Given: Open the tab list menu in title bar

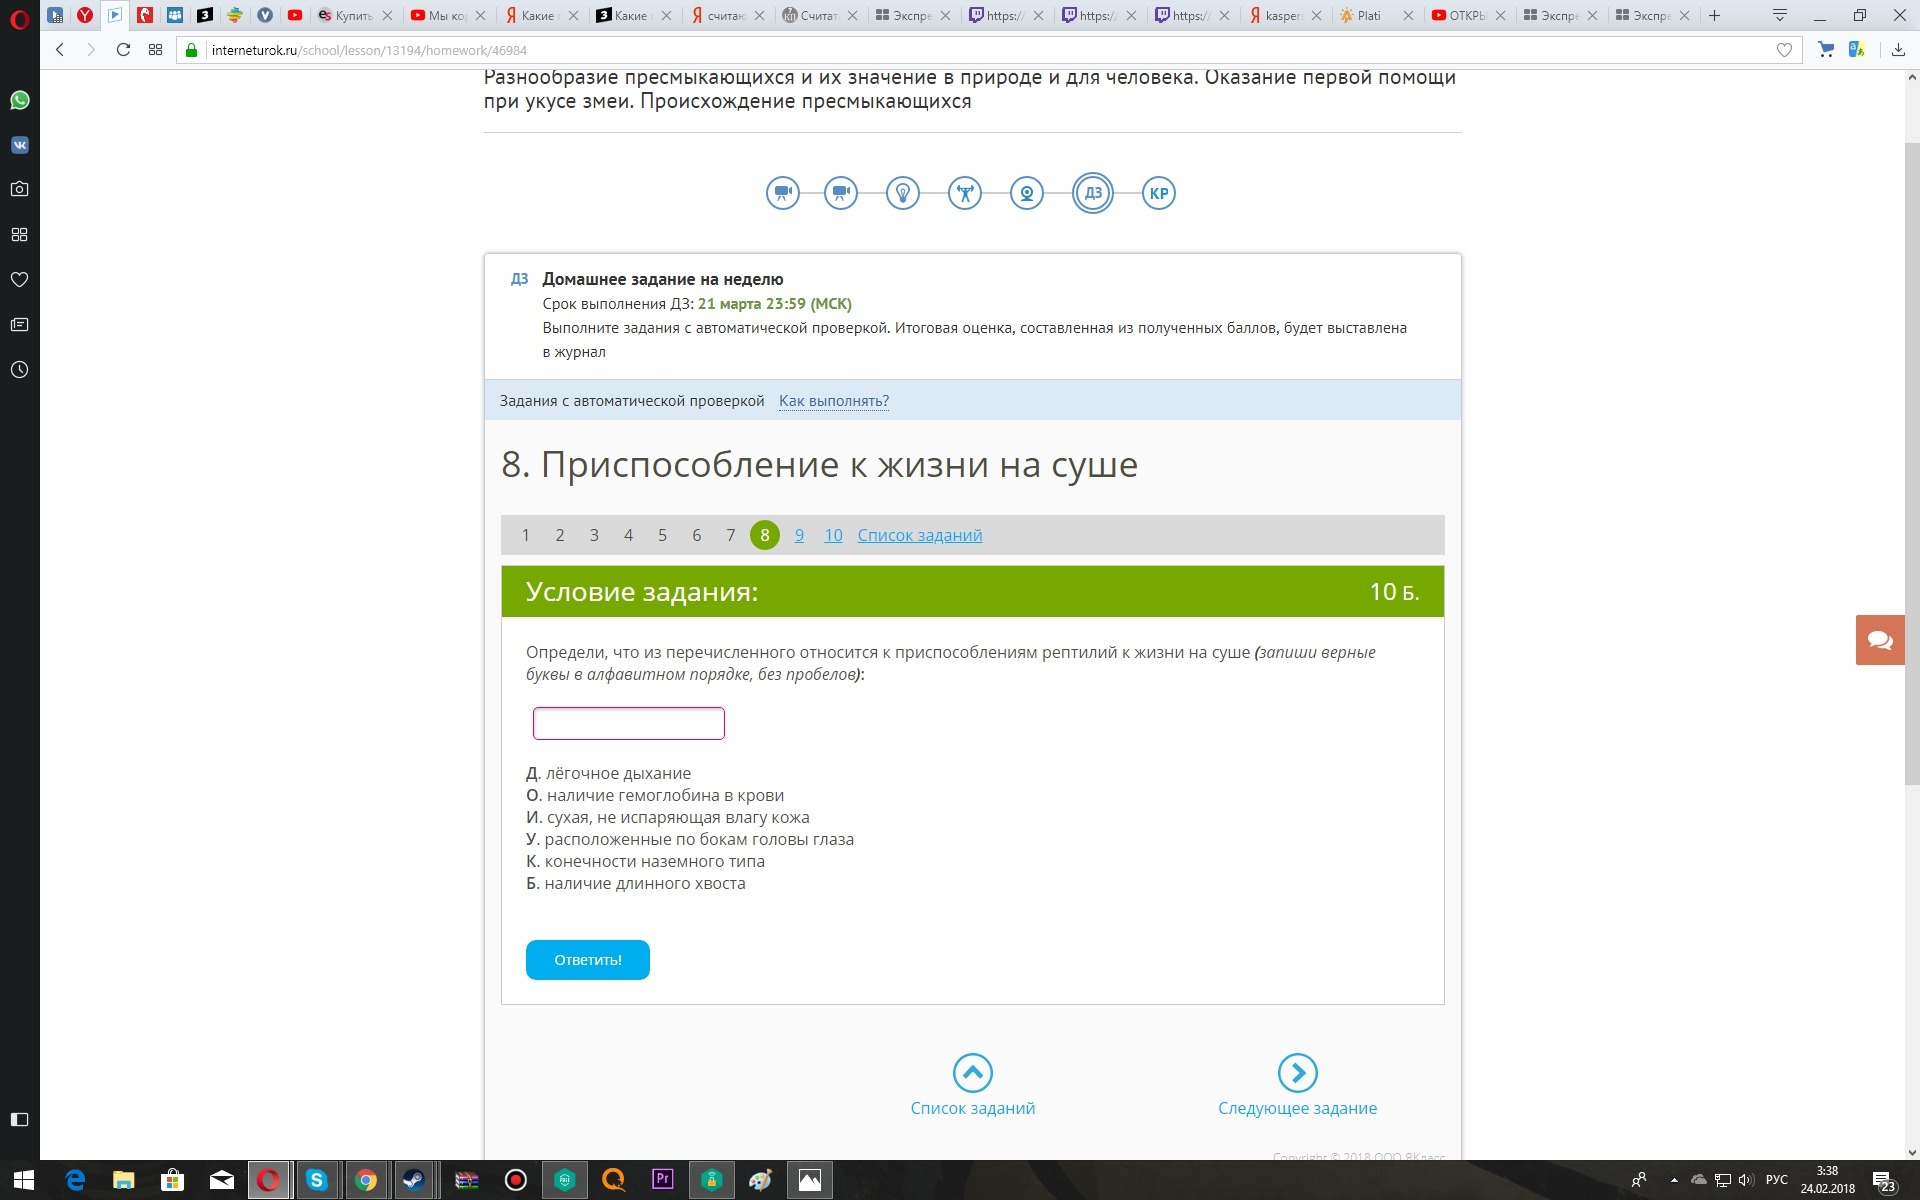Looking at the screenshot, I should click(x=1779, y=15).
